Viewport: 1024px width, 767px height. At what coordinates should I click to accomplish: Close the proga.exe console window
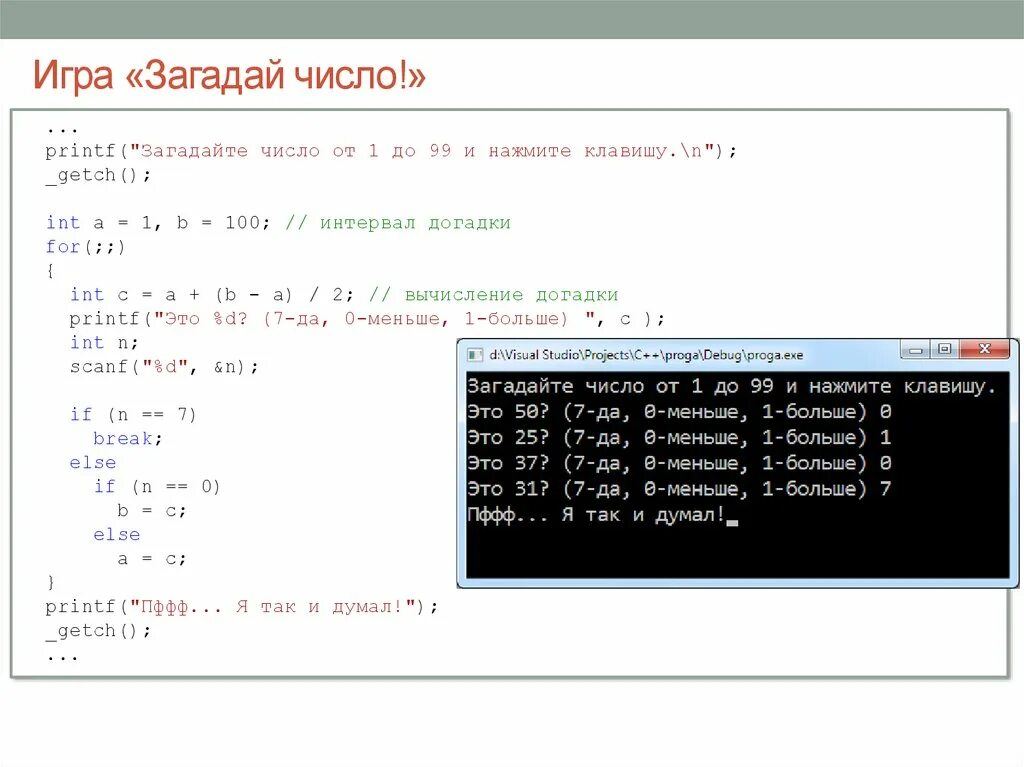coord(984,350)
